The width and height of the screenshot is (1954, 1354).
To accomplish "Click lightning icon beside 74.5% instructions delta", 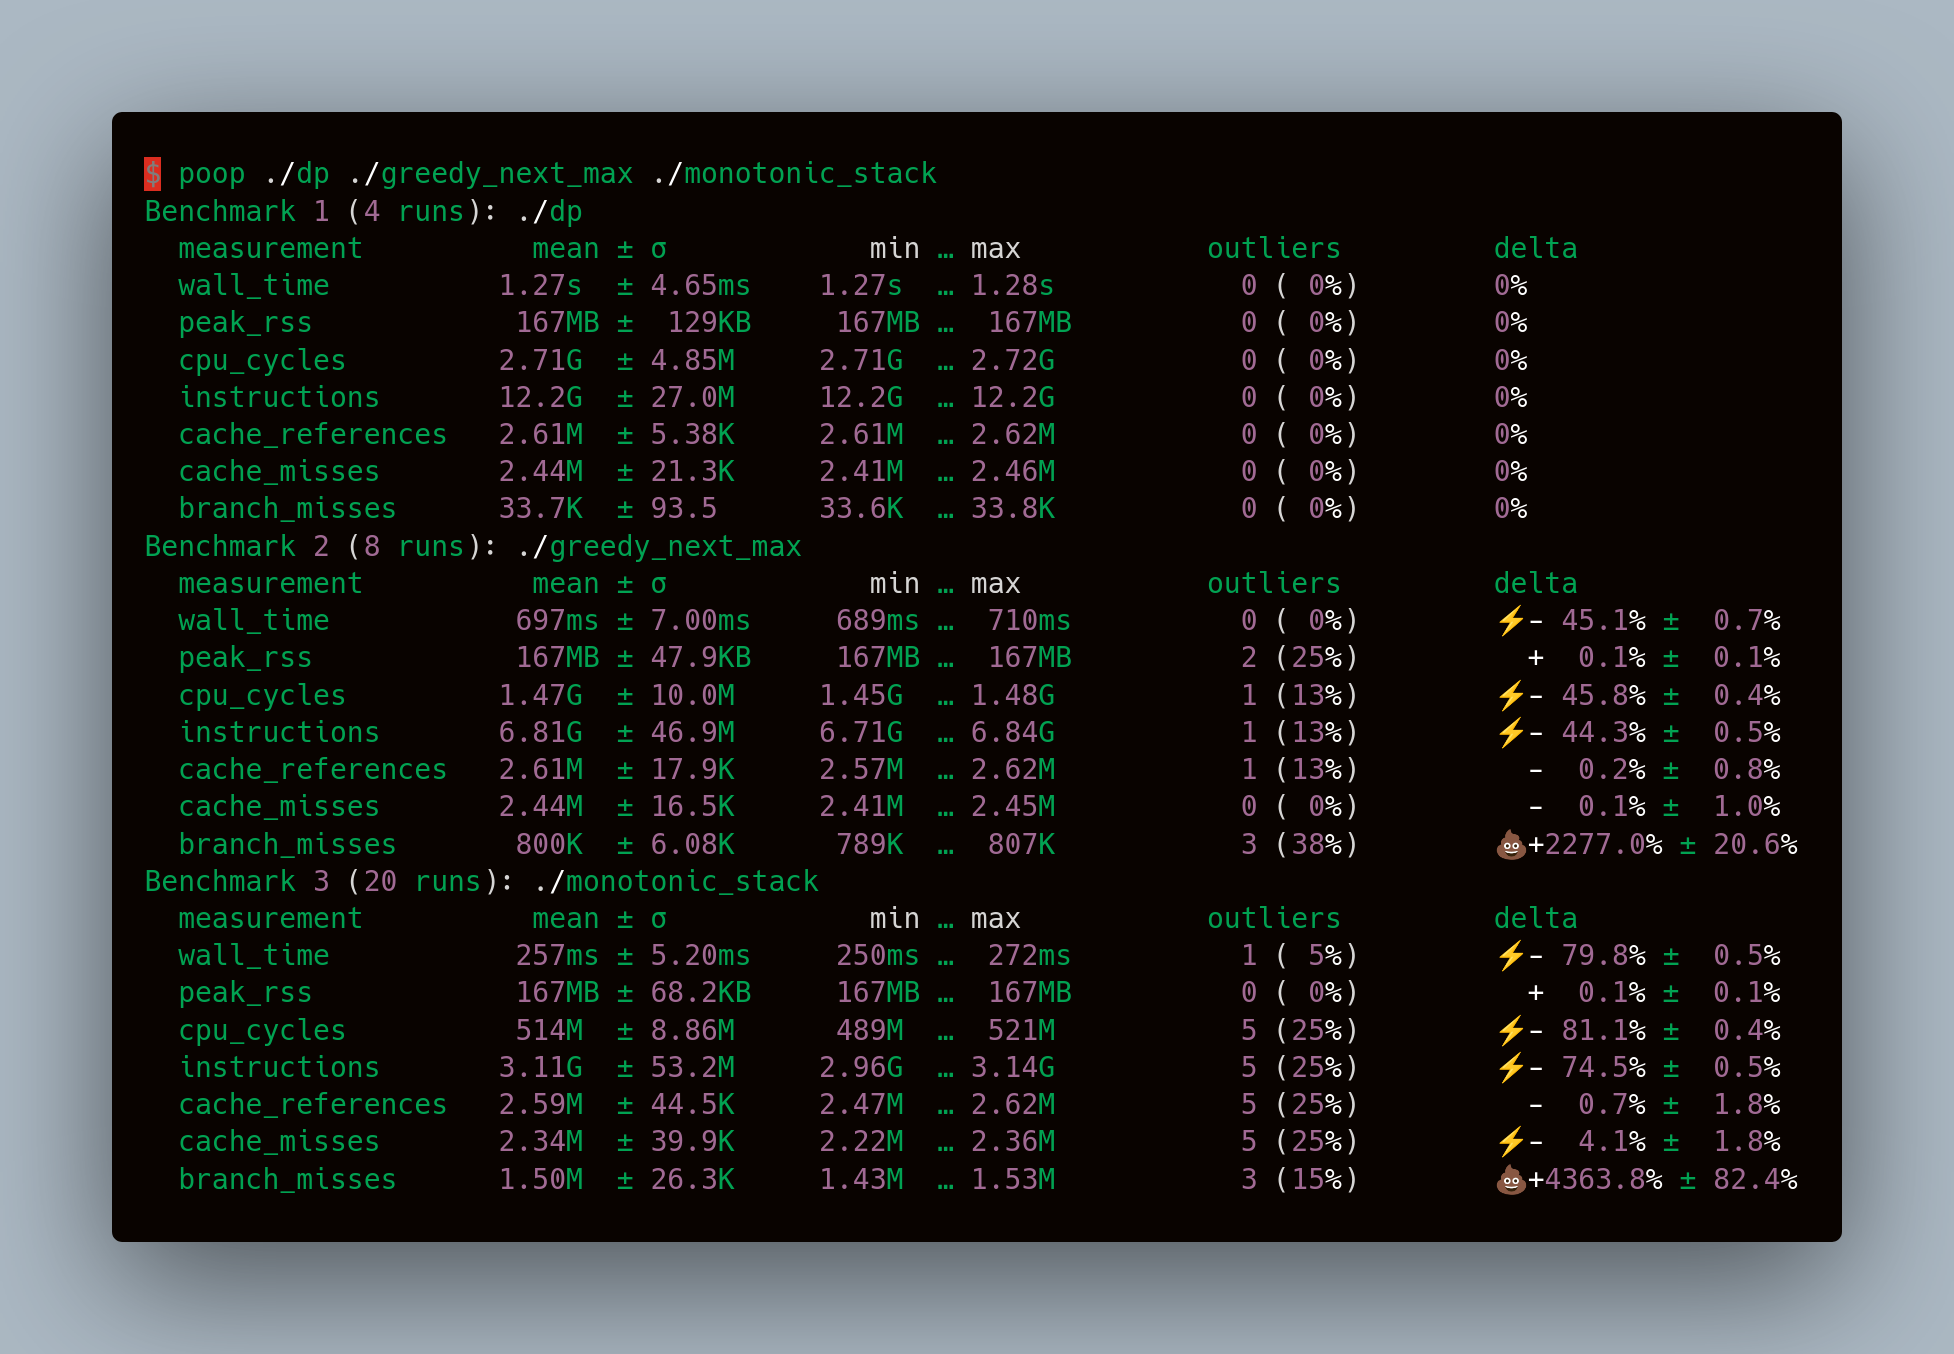I will coord(1510,1067).
